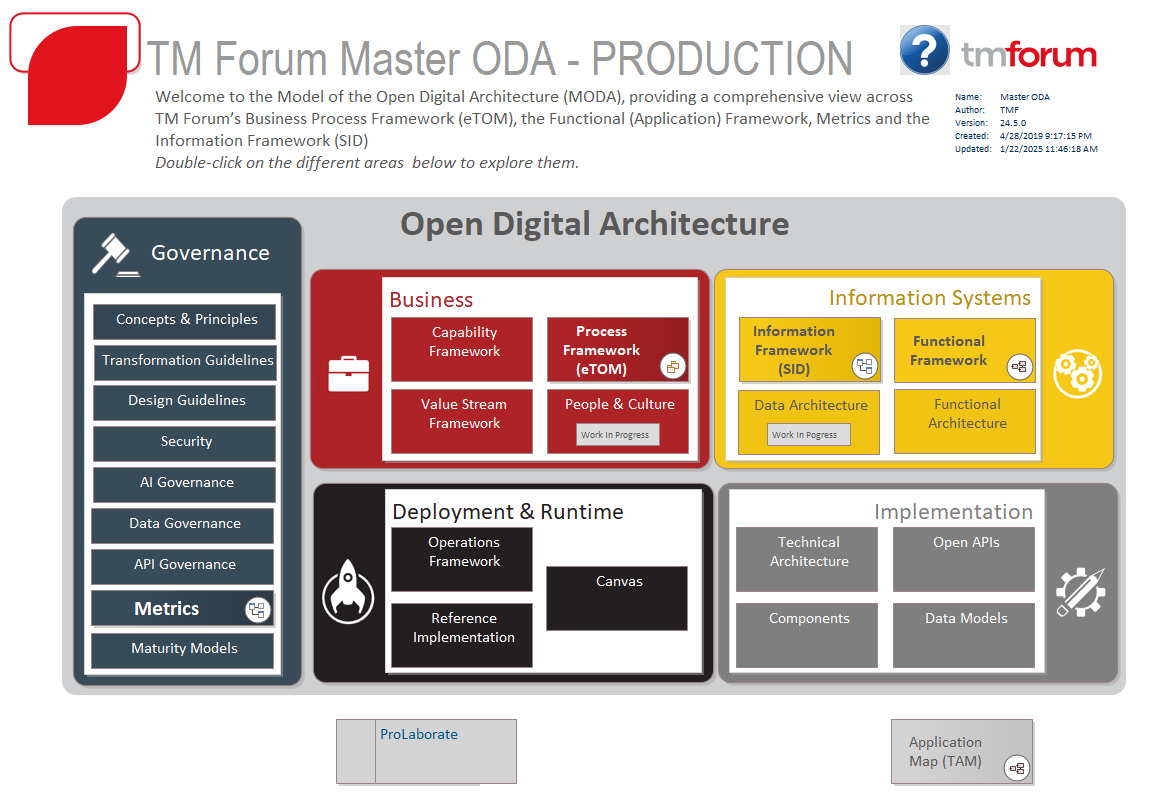Select Capability Framework box

click(x=462, y=349)
